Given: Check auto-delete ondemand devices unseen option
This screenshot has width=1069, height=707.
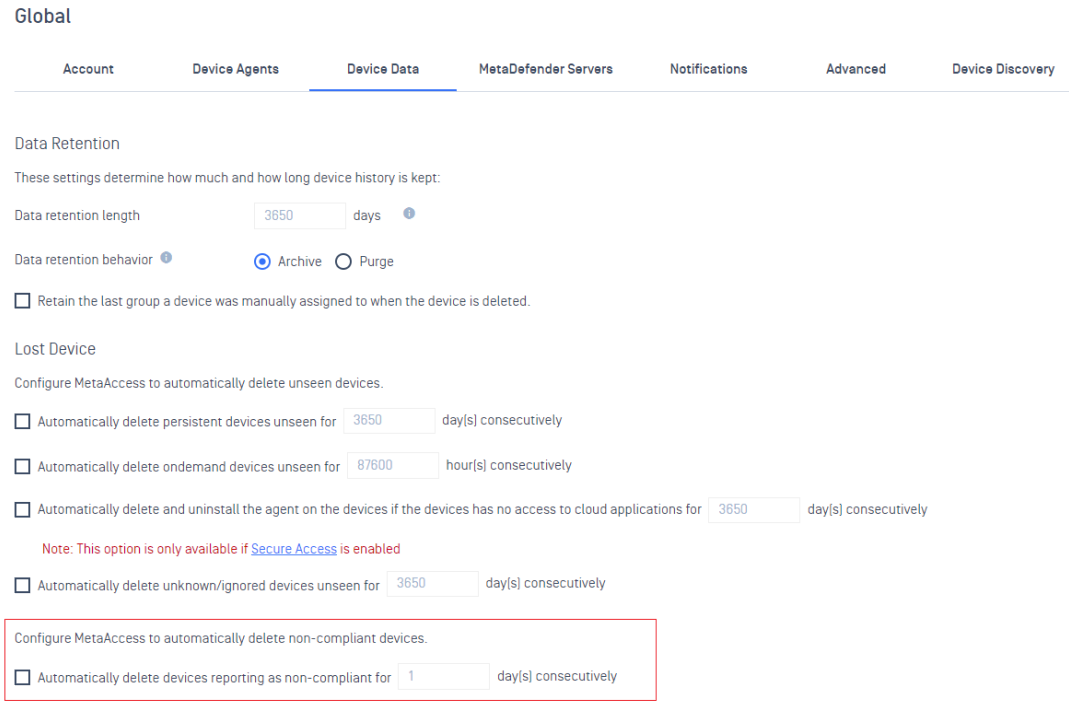Looking at the screenshot, I should click(x=22, y=466).
